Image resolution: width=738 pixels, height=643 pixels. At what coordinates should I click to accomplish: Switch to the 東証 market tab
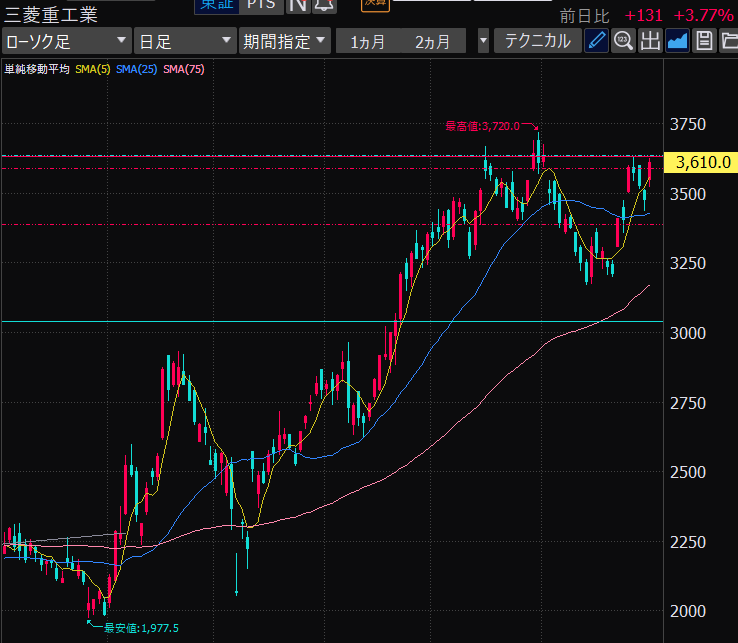(217, 6)
